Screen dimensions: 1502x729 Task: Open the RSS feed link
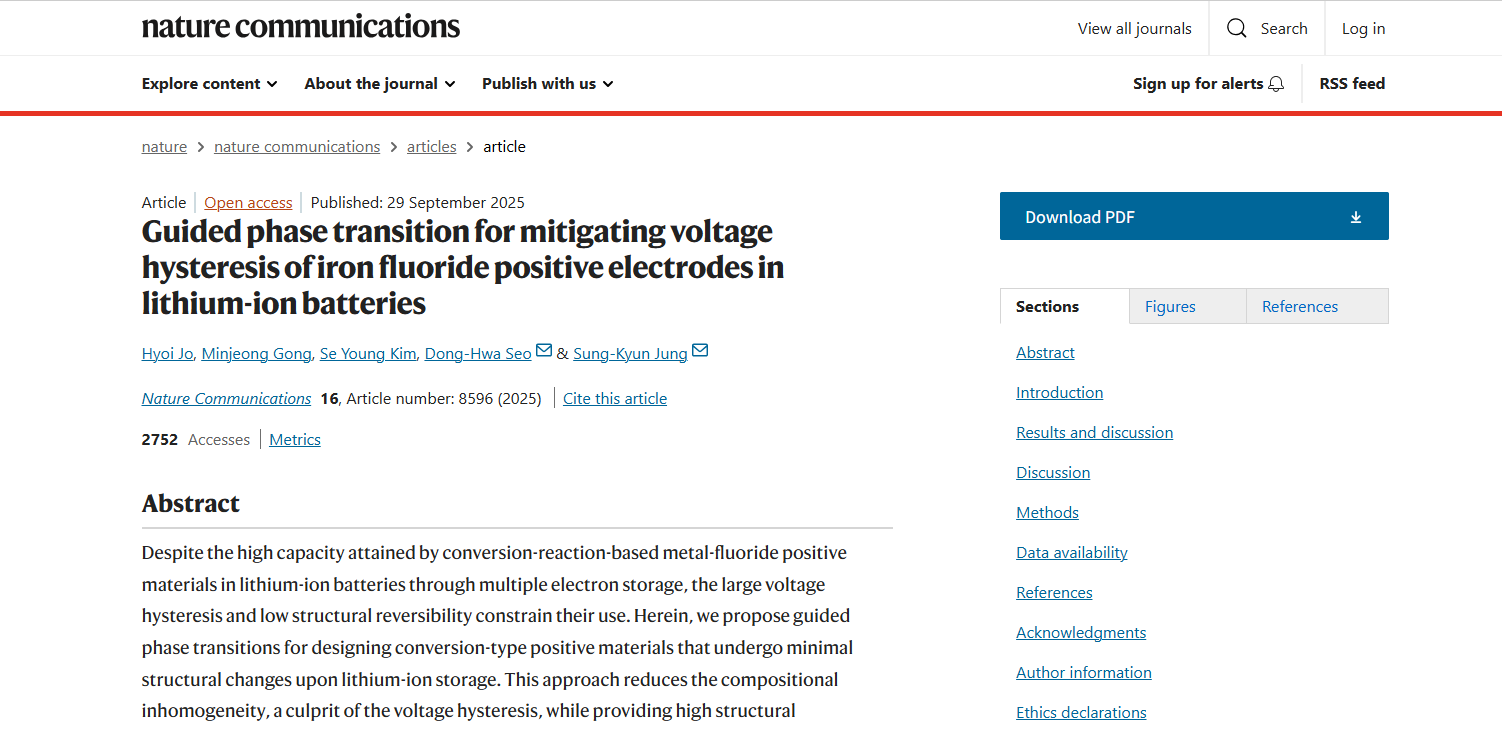1352,84
